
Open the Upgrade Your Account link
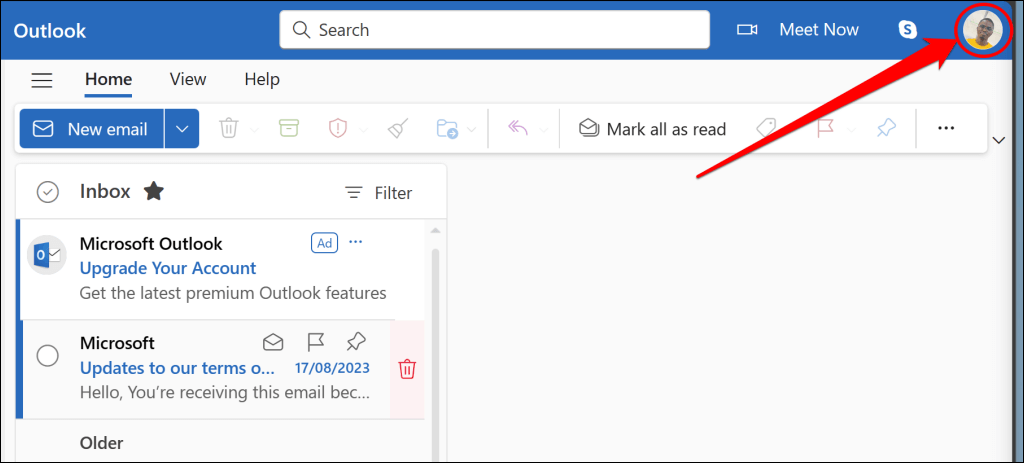(168, 268)
